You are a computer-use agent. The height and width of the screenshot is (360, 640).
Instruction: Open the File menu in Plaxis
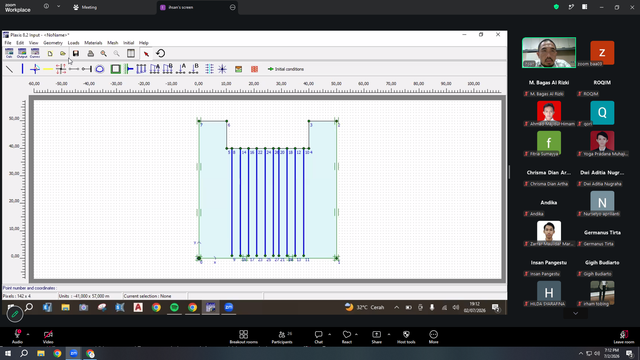(x=8, y=43)
